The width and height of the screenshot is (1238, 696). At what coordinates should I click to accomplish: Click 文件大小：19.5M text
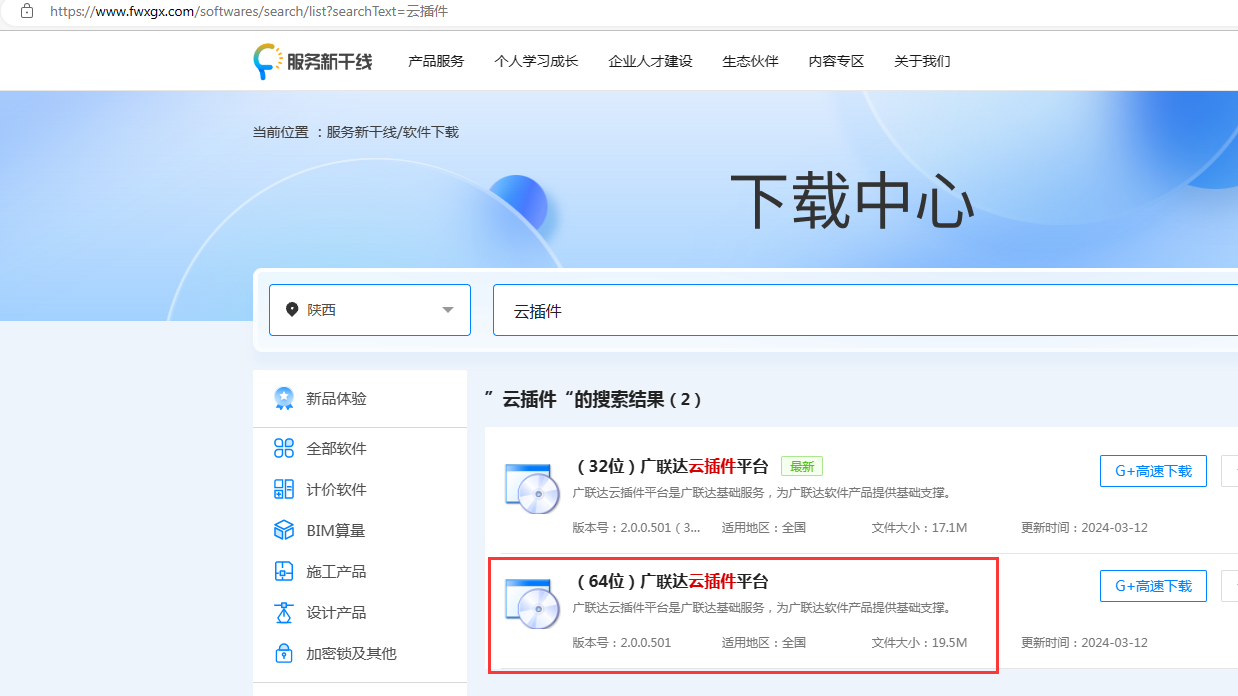click(x=919, y=642)
